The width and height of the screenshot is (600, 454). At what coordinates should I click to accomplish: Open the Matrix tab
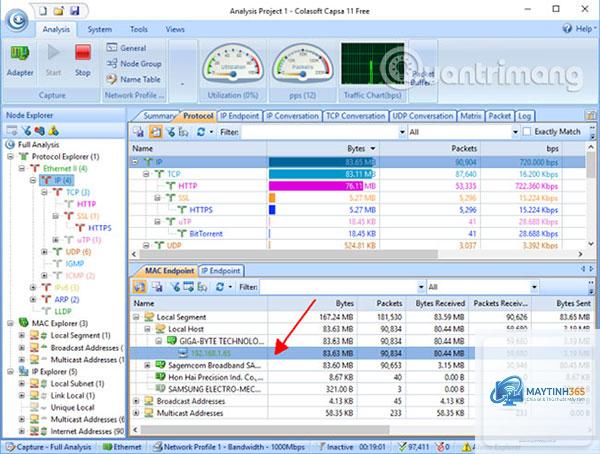coord(471,116)
